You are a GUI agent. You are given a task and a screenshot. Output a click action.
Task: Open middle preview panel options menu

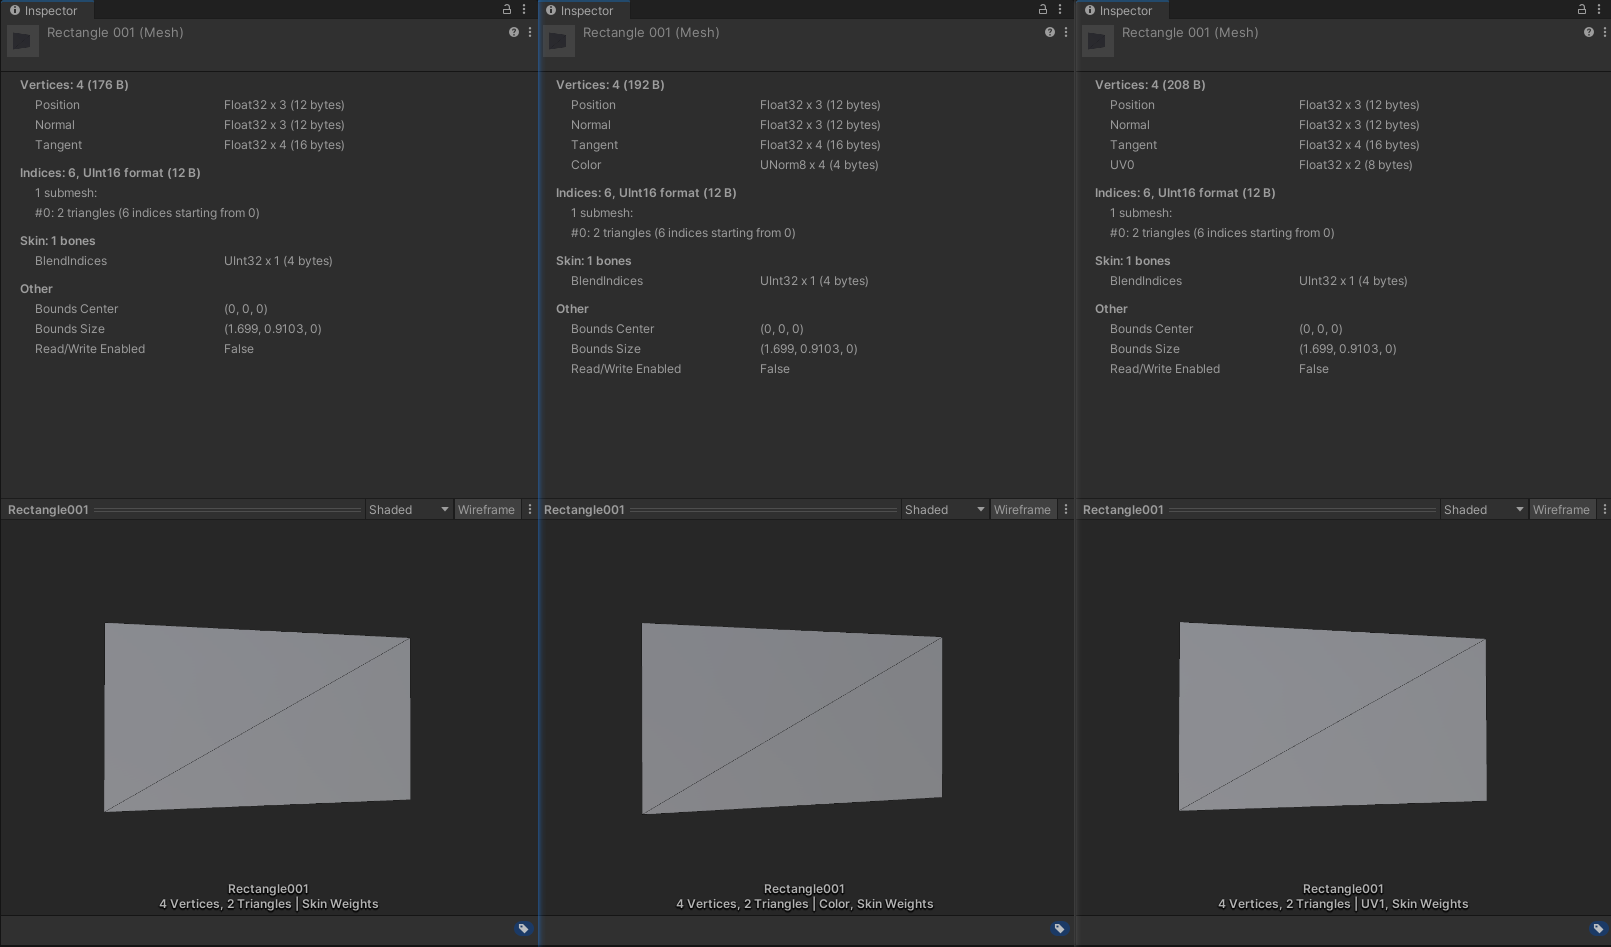(x=1066, y=509)
